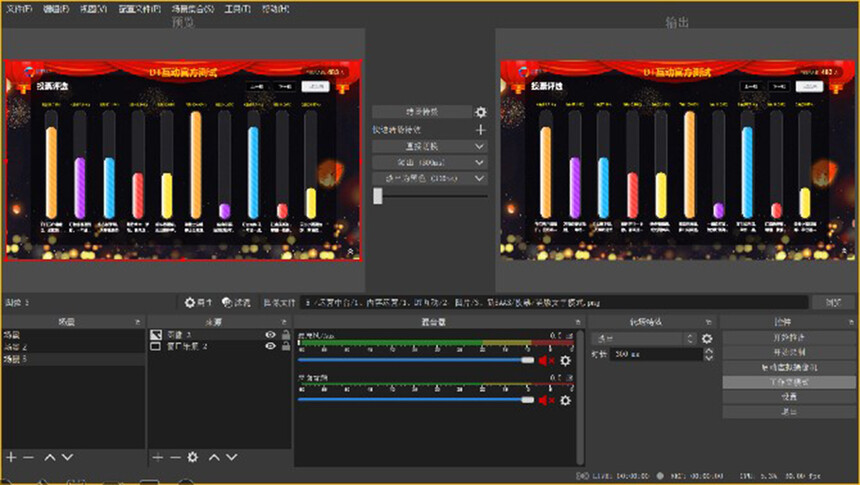Pop out the Controls dock
Image resolution: width=860 pixels, height=485 pixels.
pyautogui.click(x=851, y=322)
